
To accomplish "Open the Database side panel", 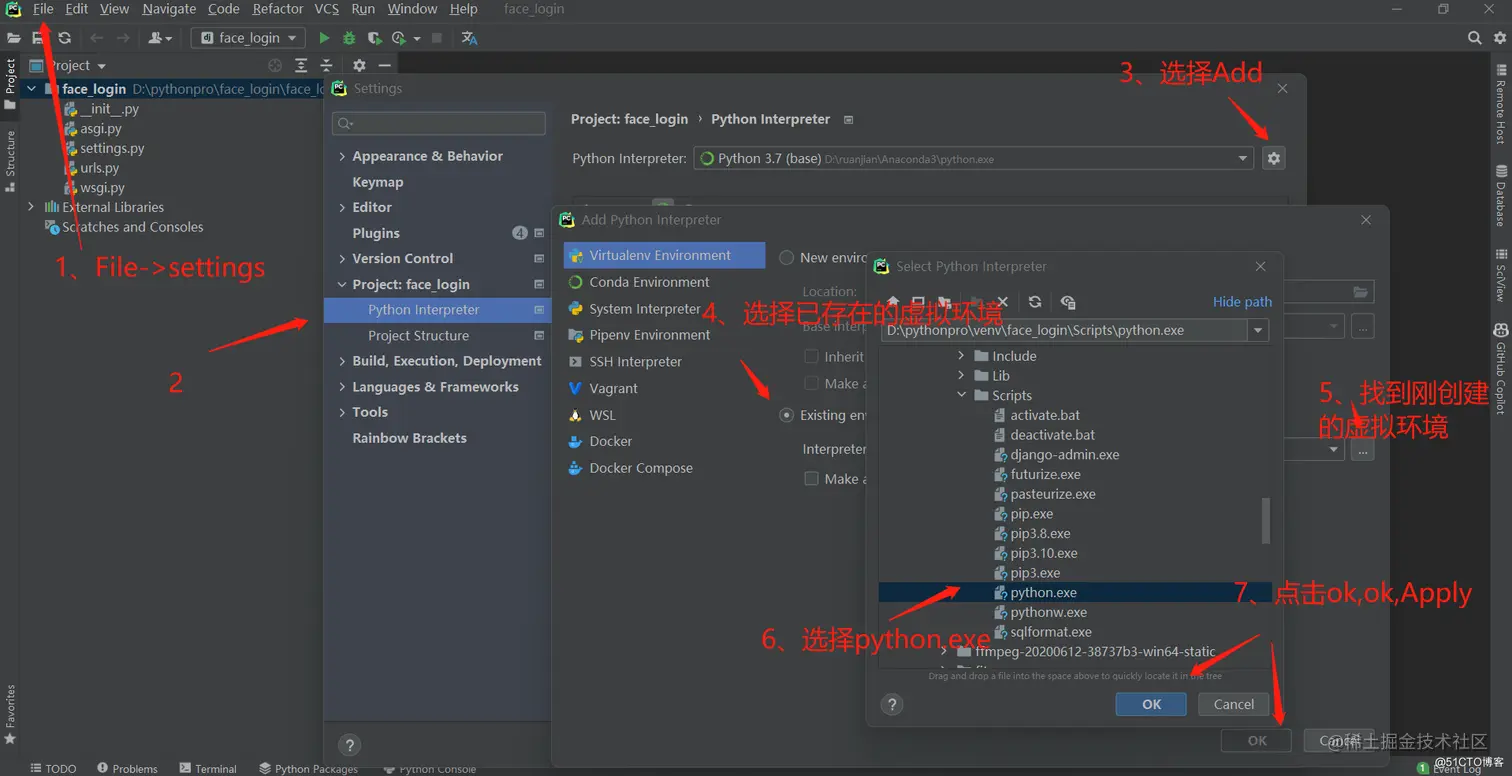I will click(1500, 195).
